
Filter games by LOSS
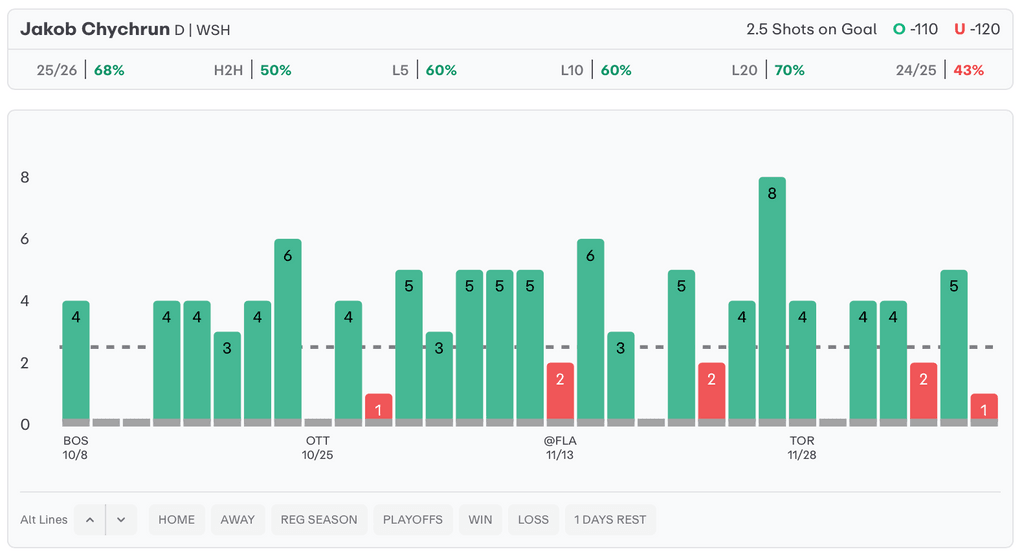(533, 520)
